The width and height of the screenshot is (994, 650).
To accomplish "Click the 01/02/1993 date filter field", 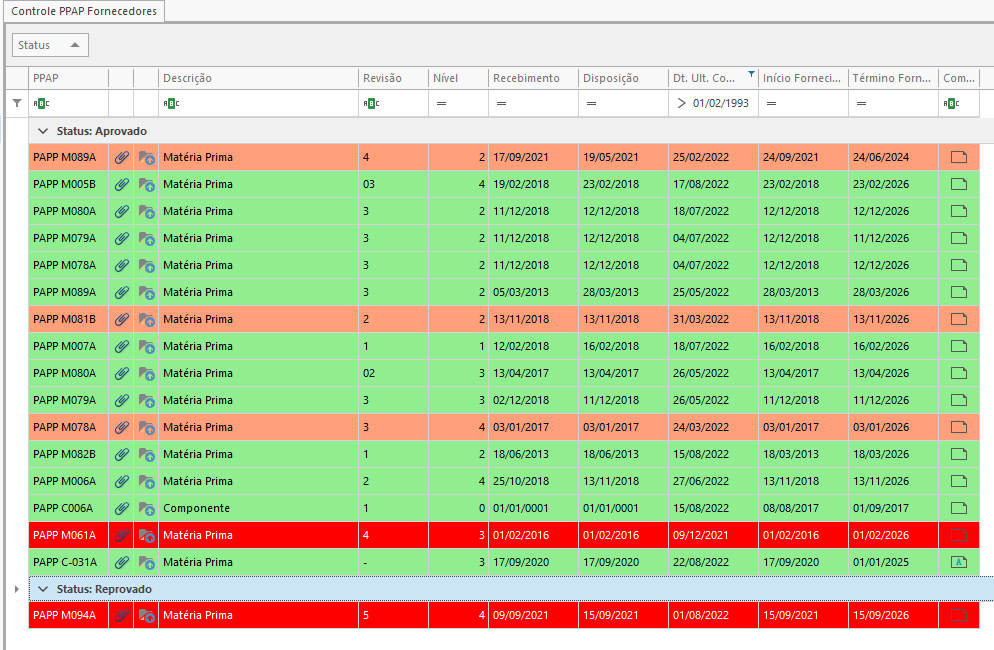I will [720, 103].
